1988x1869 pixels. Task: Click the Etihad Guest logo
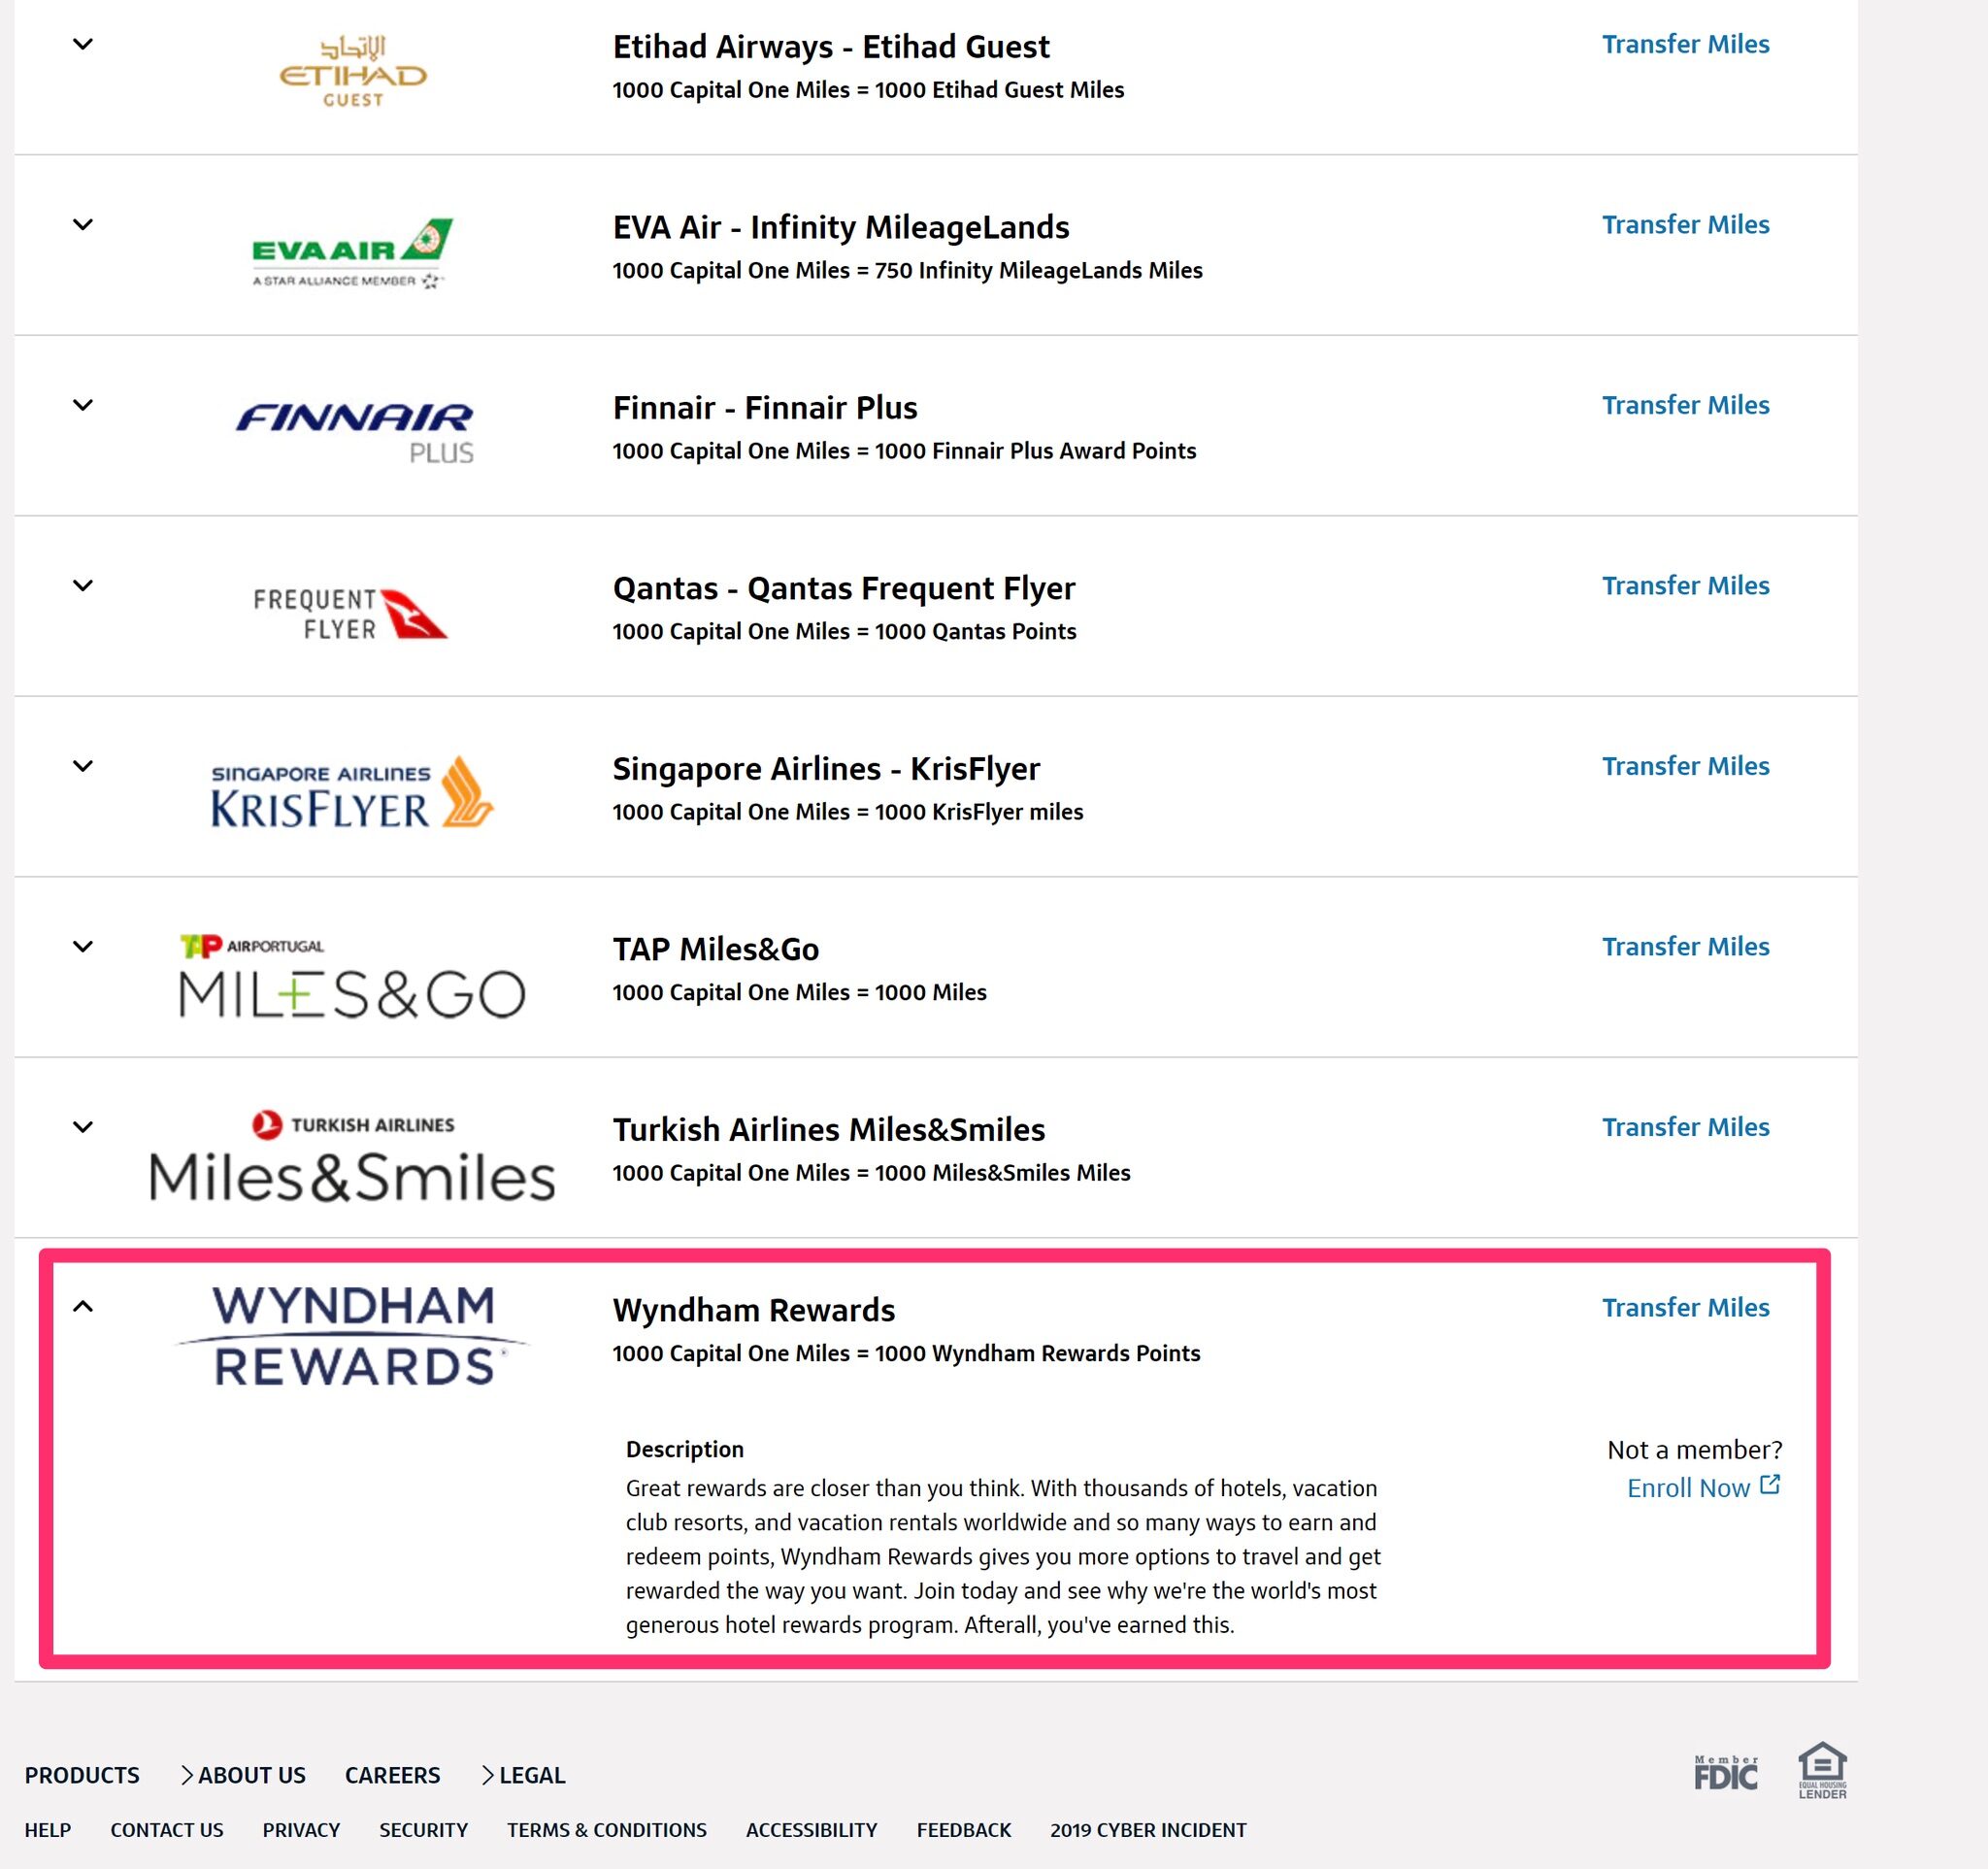(x=352, y=72)
